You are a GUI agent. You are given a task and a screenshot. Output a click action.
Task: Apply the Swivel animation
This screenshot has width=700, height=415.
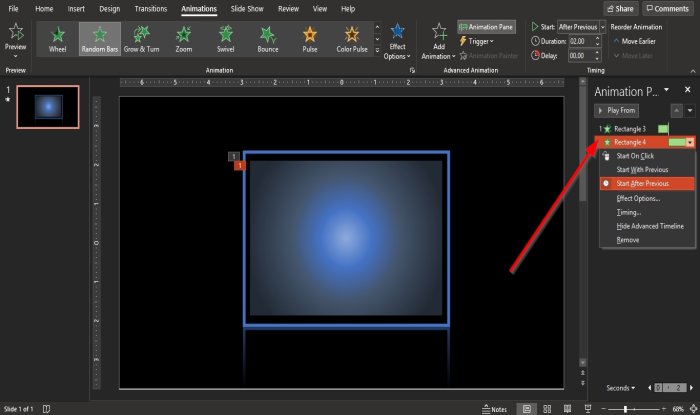(x=225, y=39)
